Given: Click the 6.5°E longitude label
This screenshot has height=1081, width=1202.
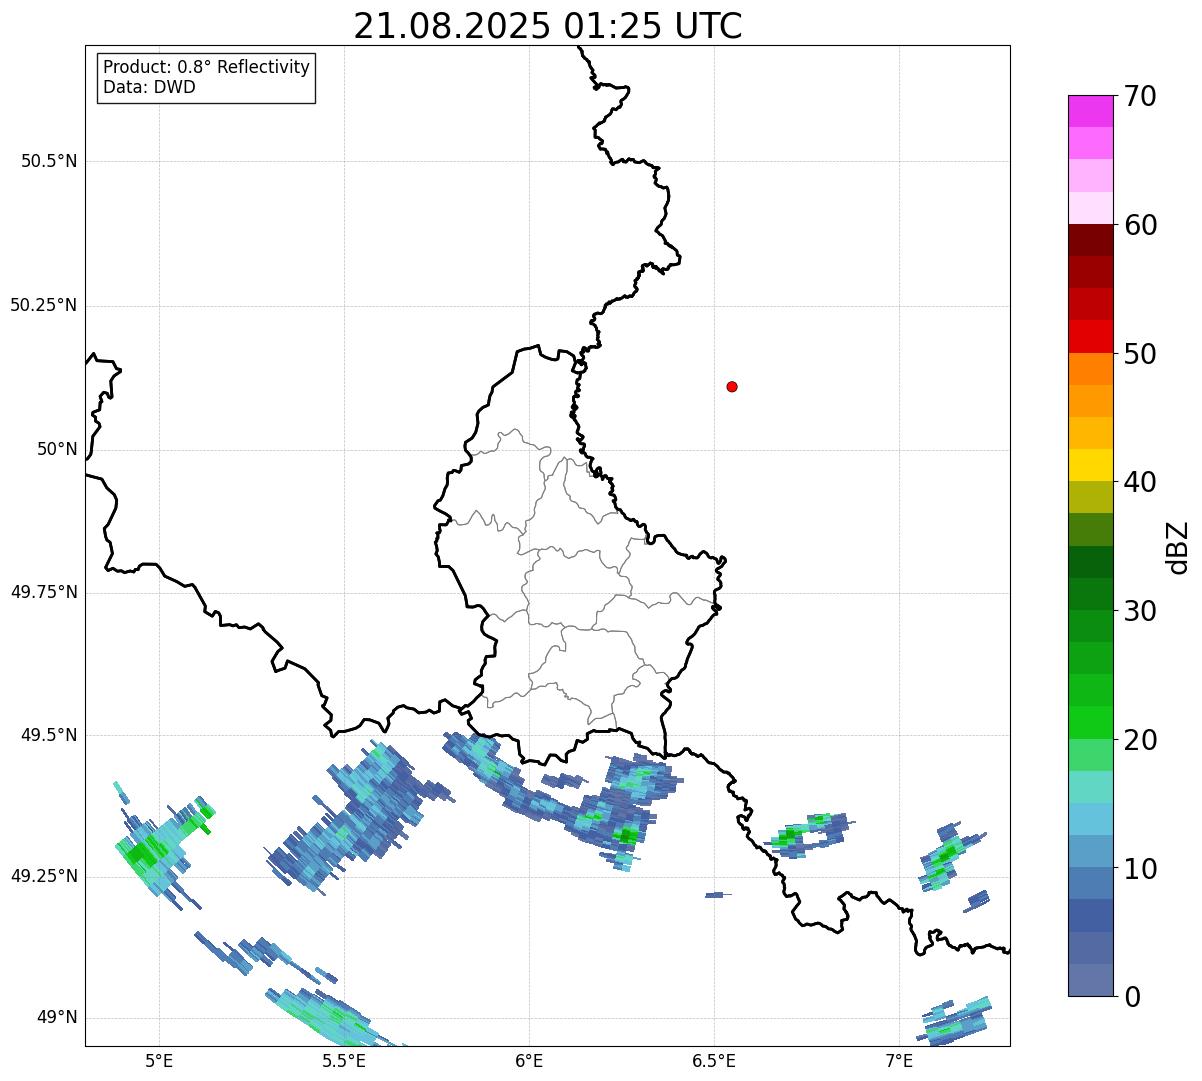Looking at the screenshot, I should point(714,1060).
